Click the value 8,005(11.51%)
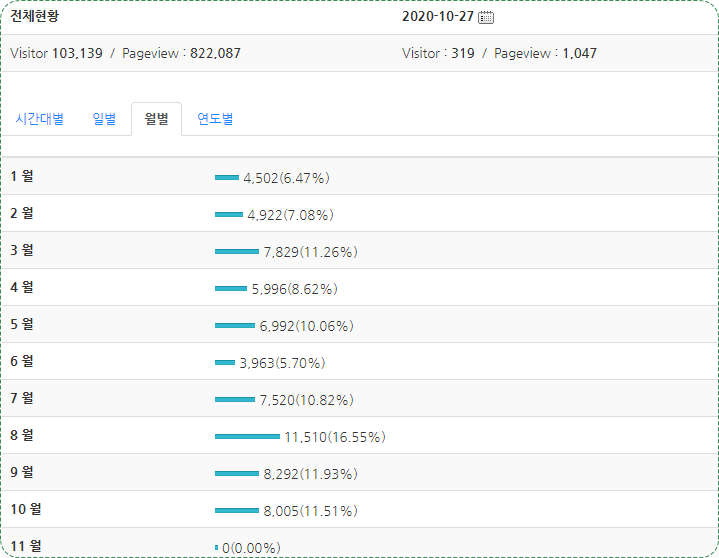719x558 pixels. click(x=310, y=511)
